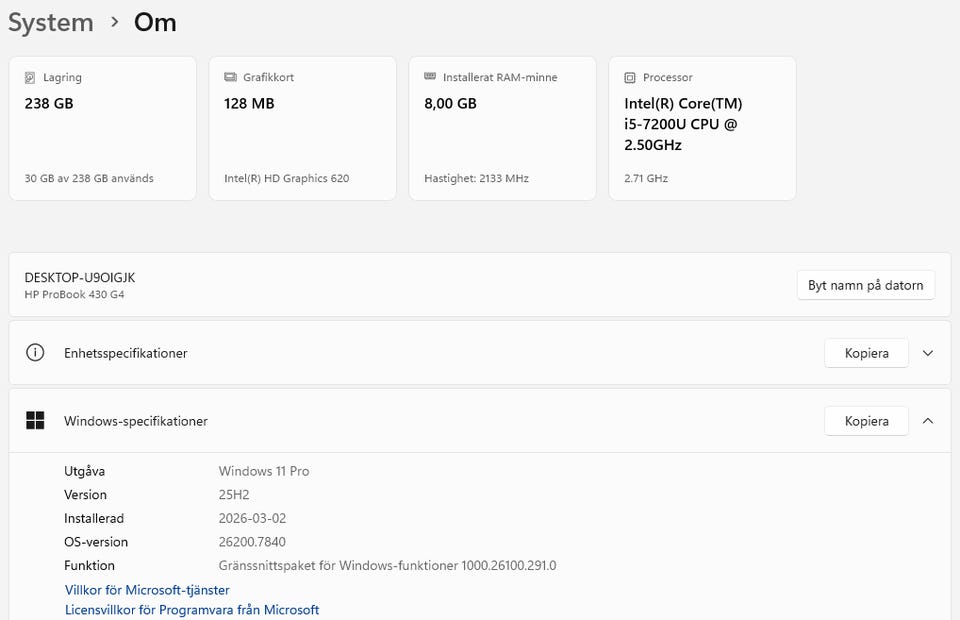Viewport: 960px width, 620px height.
Task: Click the storage icon beside Lagring
Action: (30, 77)
